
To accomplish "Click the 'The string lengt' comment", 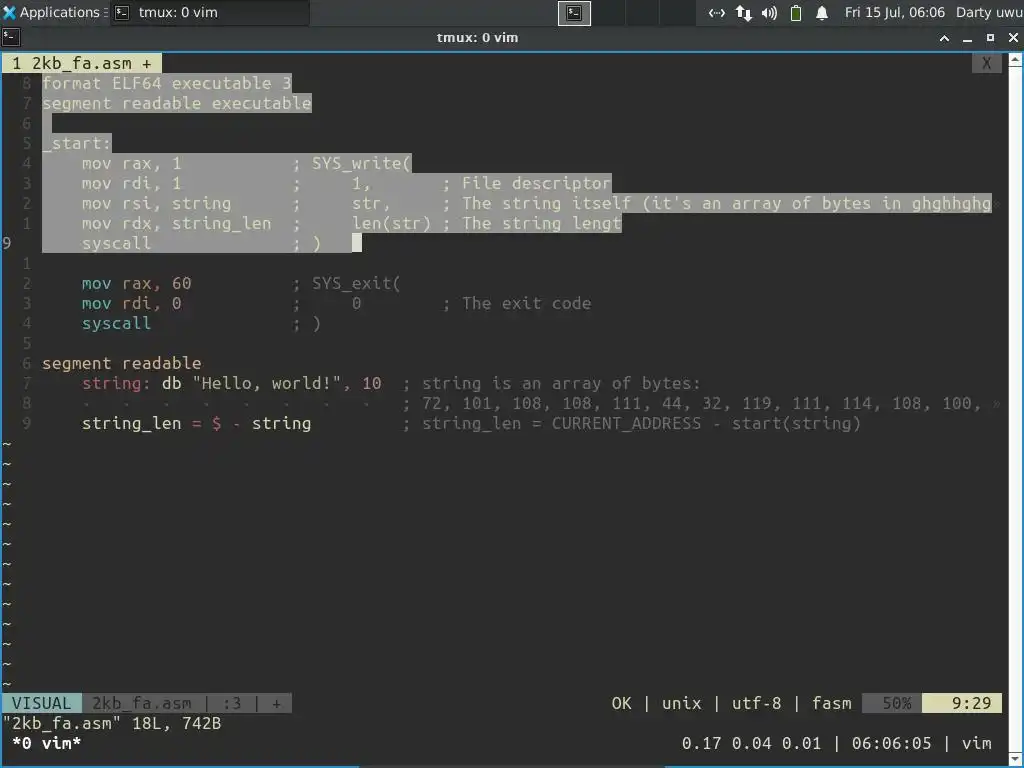I will [541, 223].
